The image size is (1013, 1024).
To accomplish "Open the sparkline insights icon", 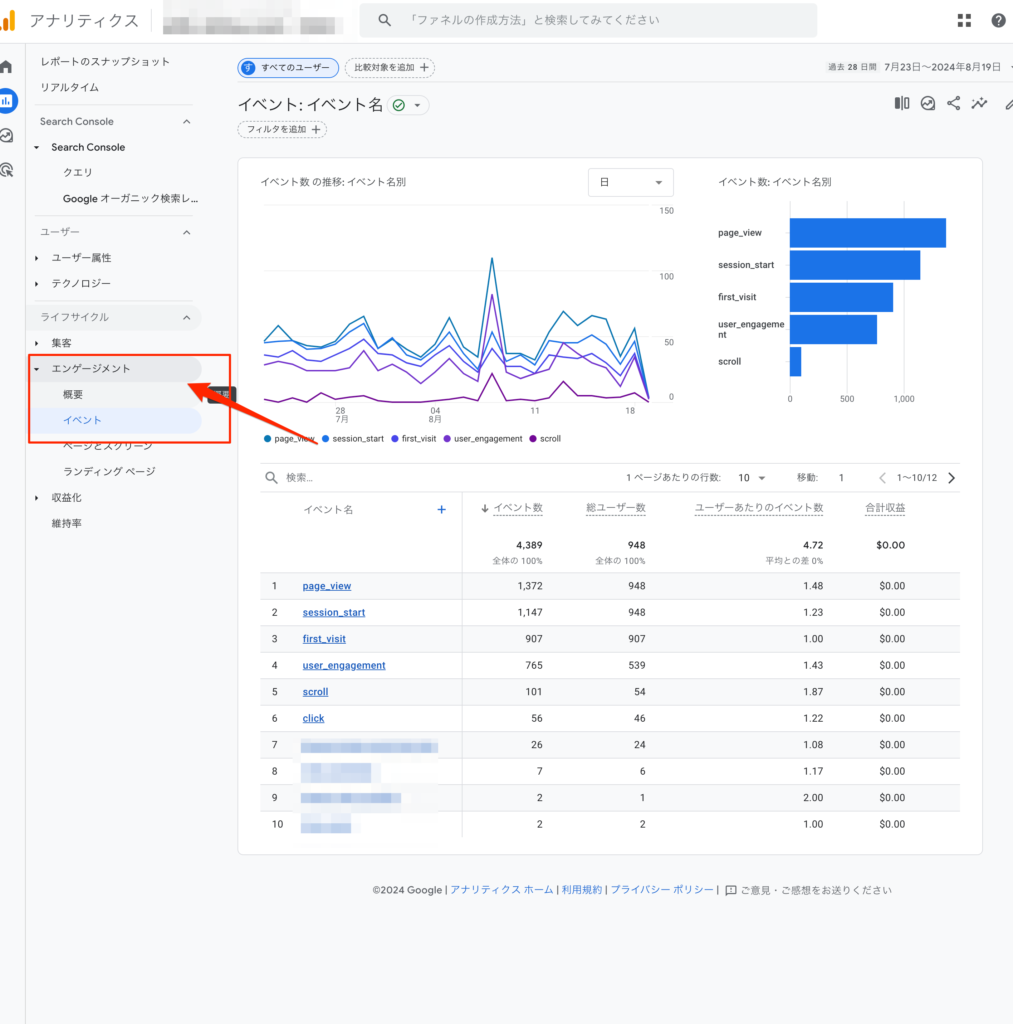I will coord(979,103).
